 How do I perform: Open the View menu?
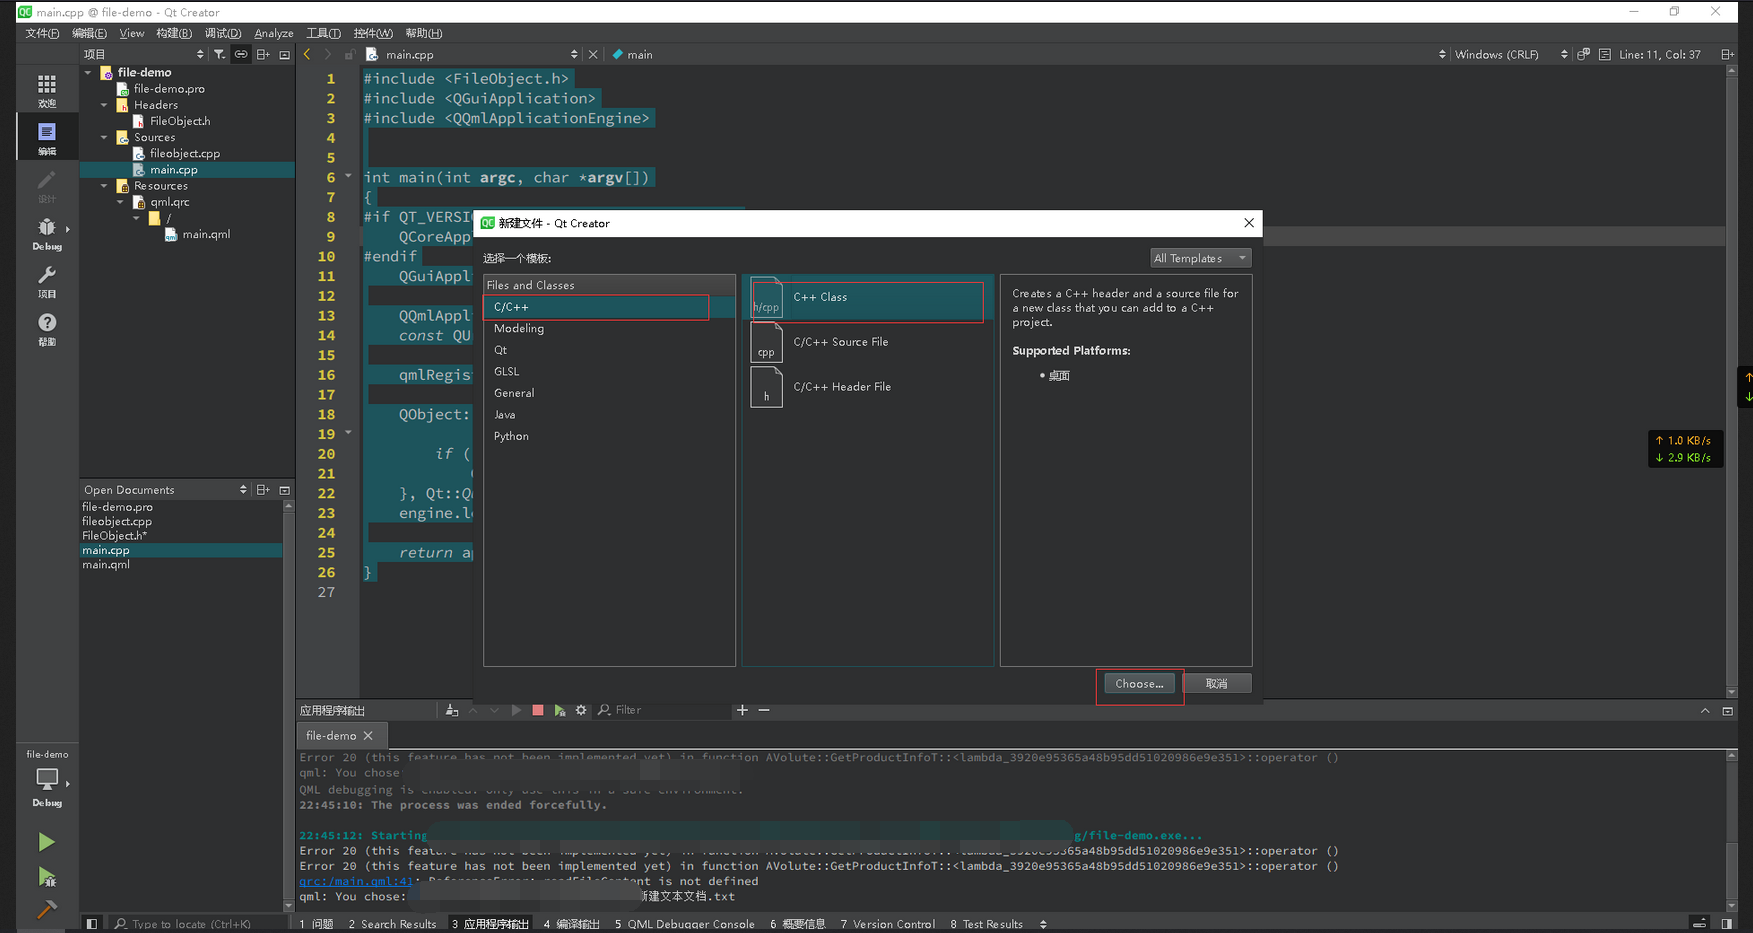(x=132, y=33)
